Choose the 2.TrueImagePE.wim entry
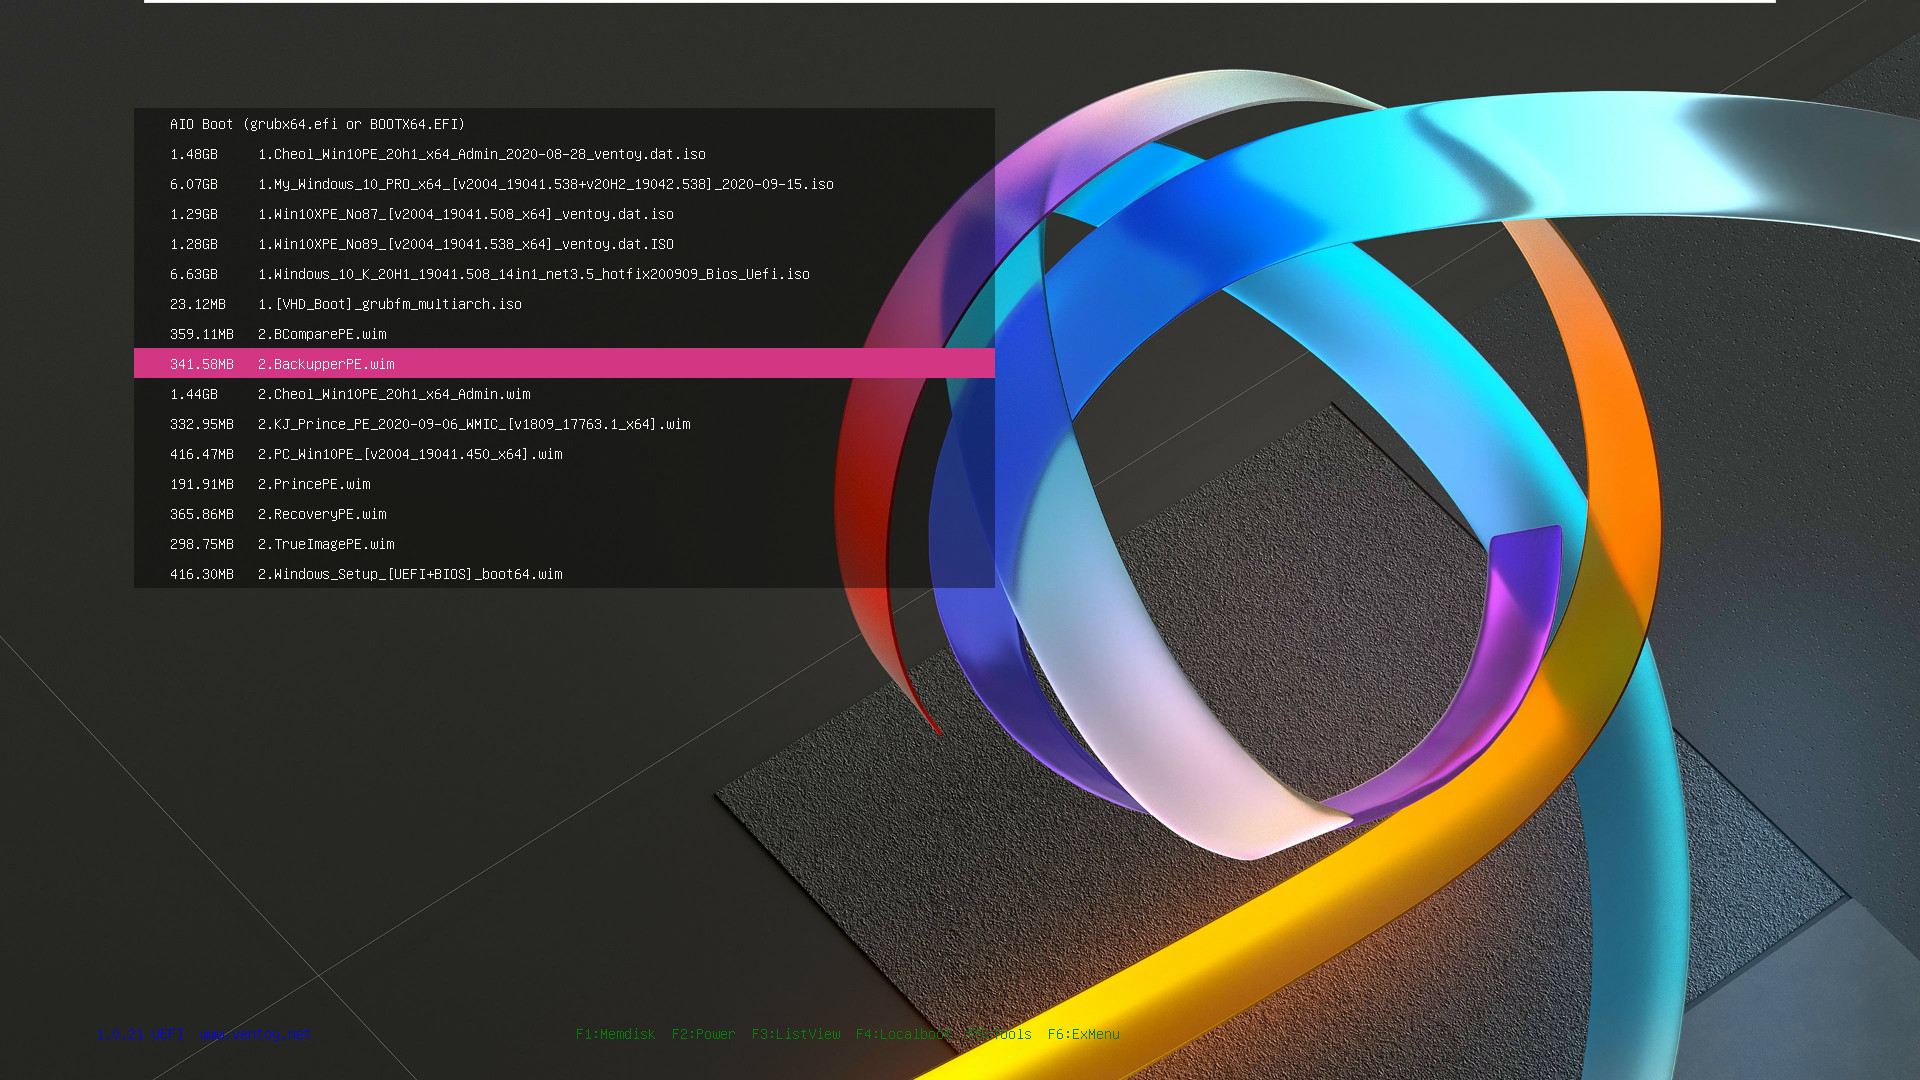Screen dimensions: 1920x1080 pyautogui.click(x=564, y=544)
